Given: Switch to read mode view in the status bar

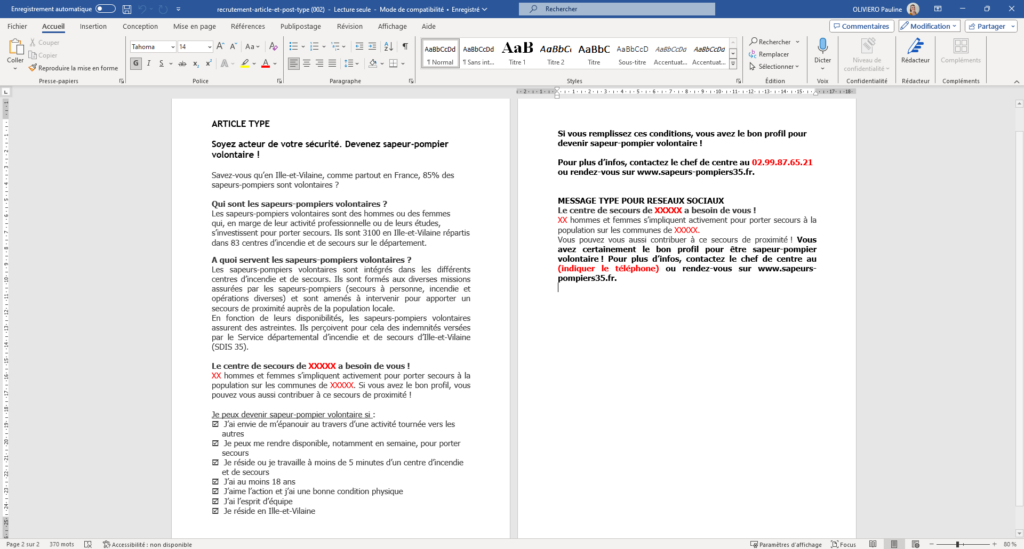Looking at the screenshot, I should point(873,544).
